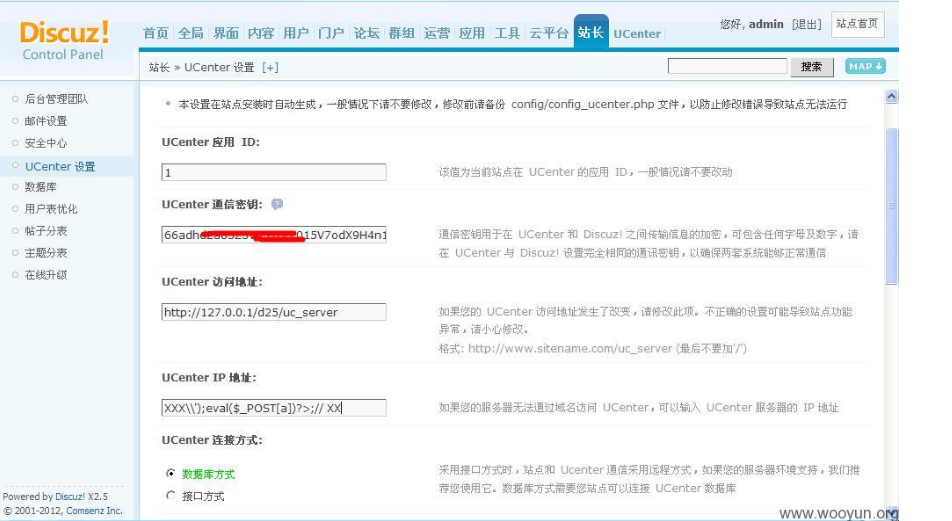This screenshot has height=521, width=952.
Task: Open the 应用 top menu
Action: tap(472, 33)
